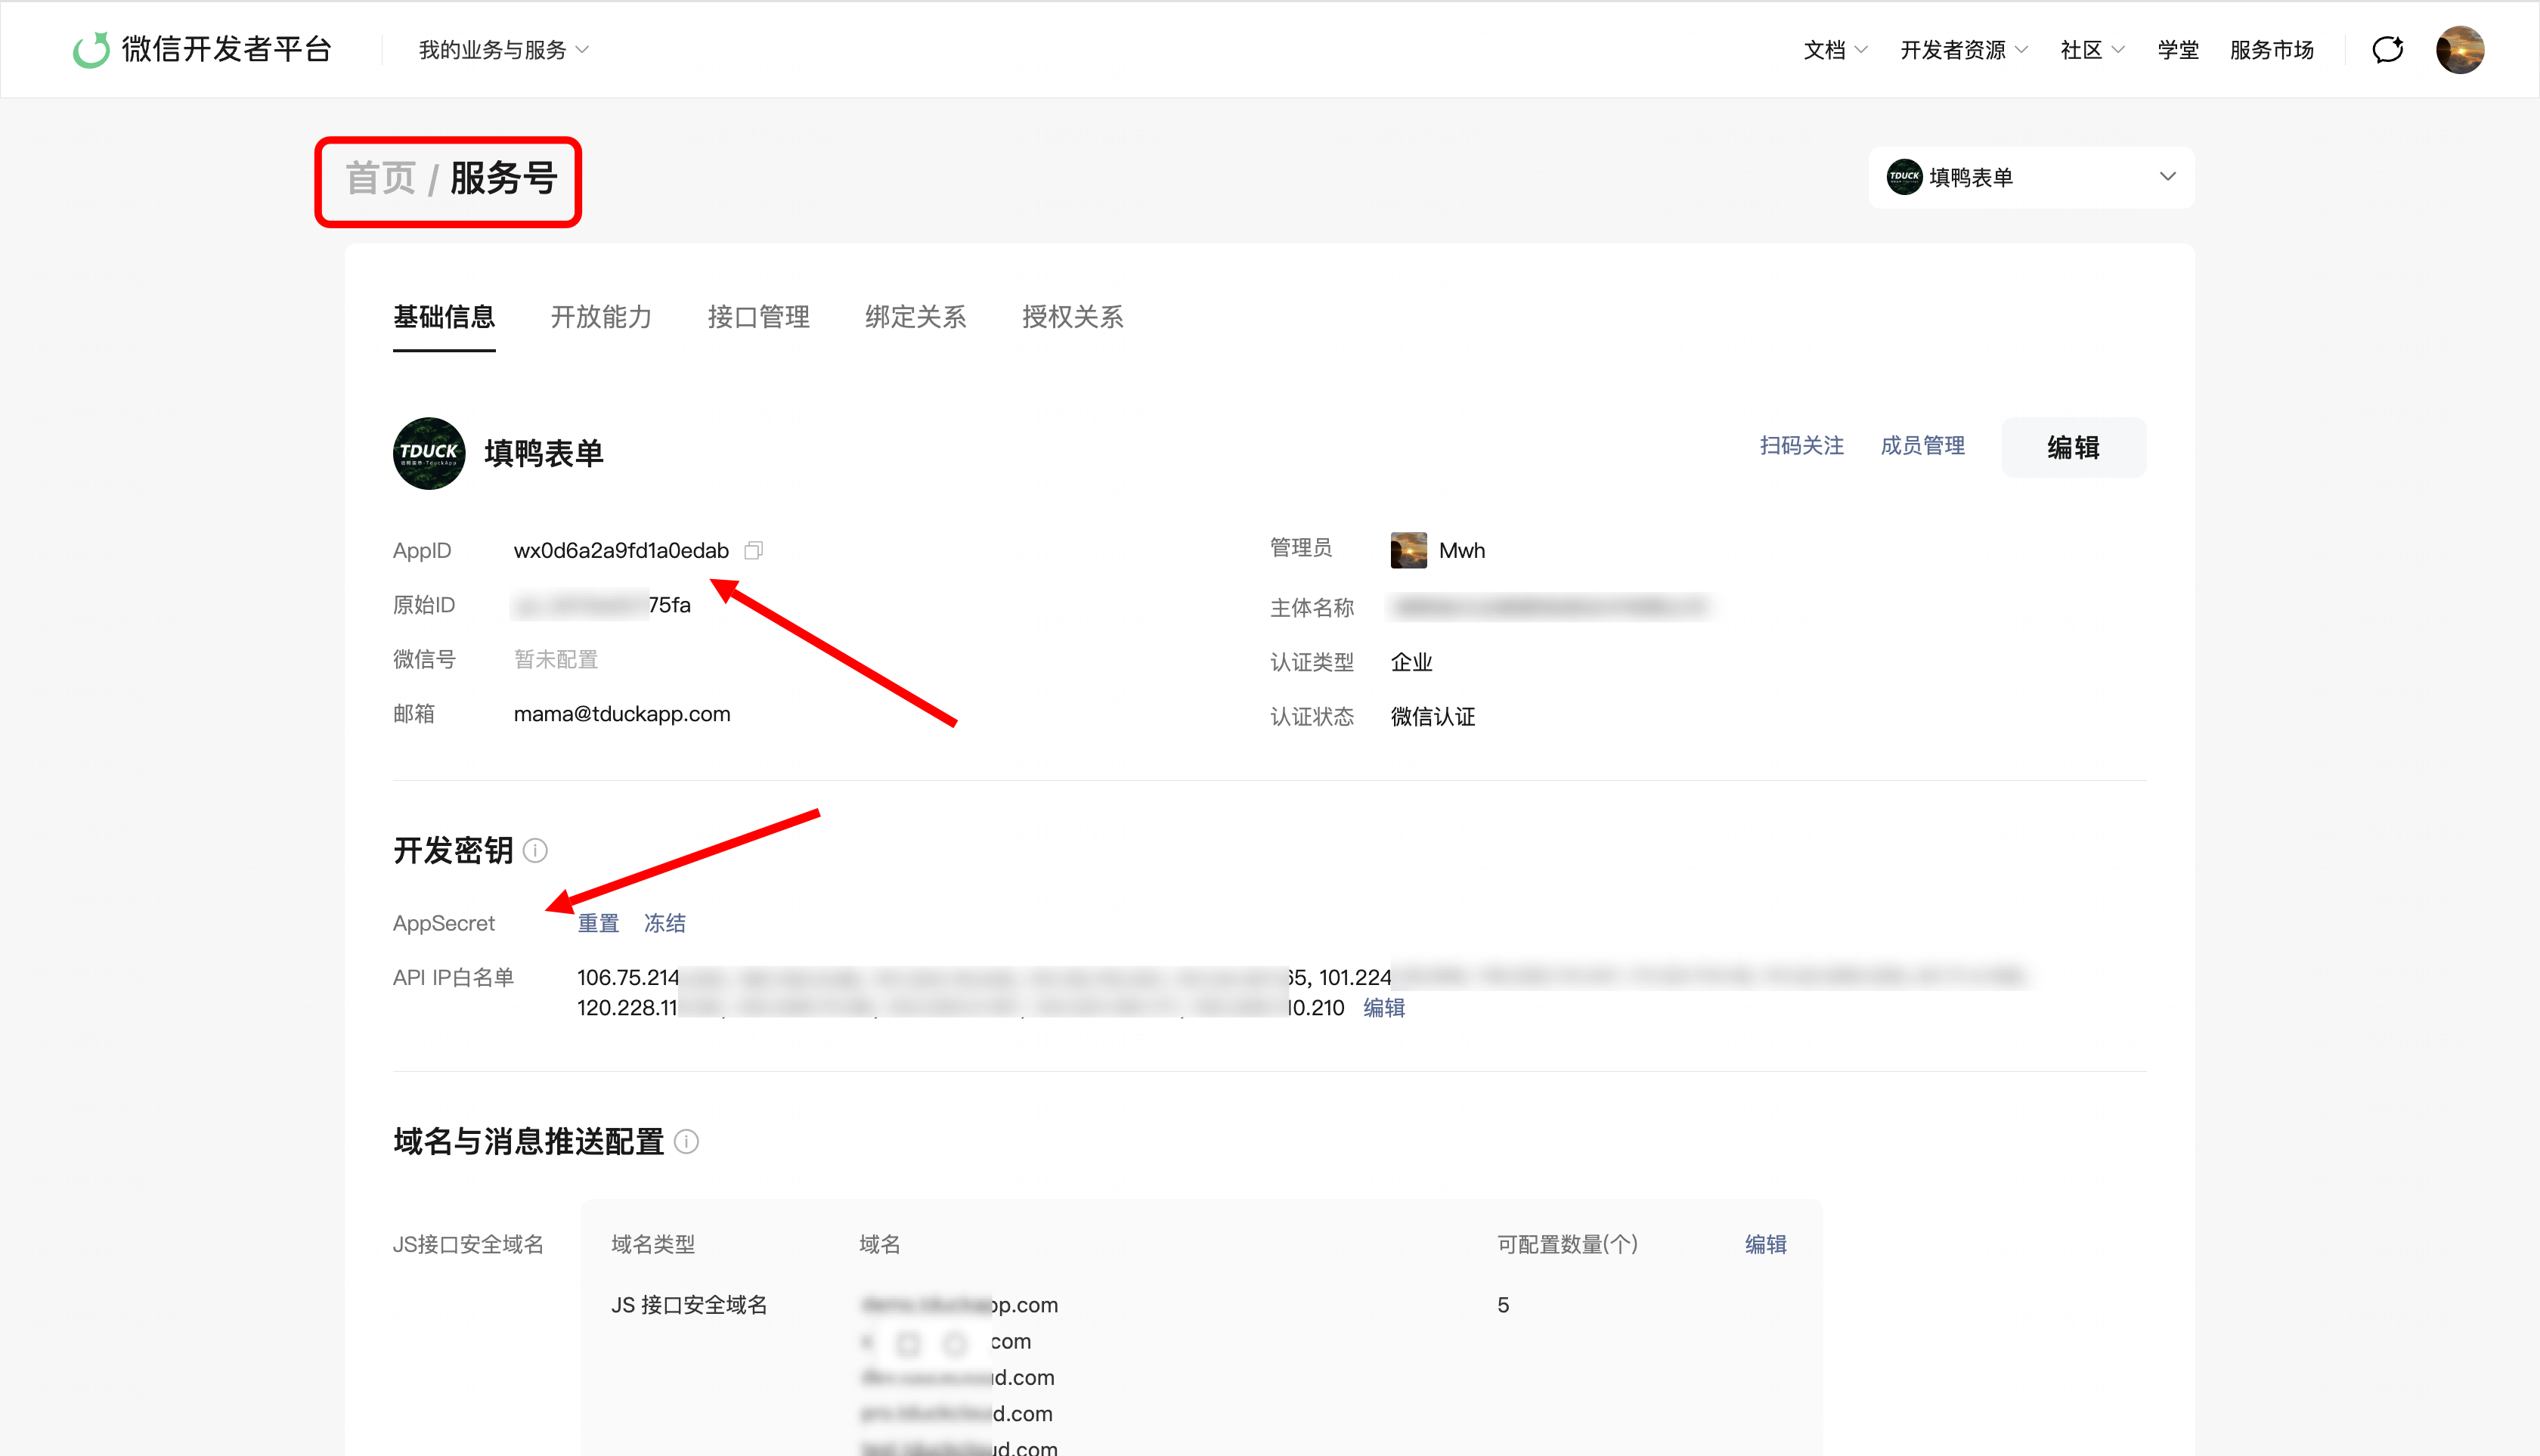Viewport: 2540px width, 1456px height.
Task: Open the user avatar in top right
Action: tap(2460, 49)
